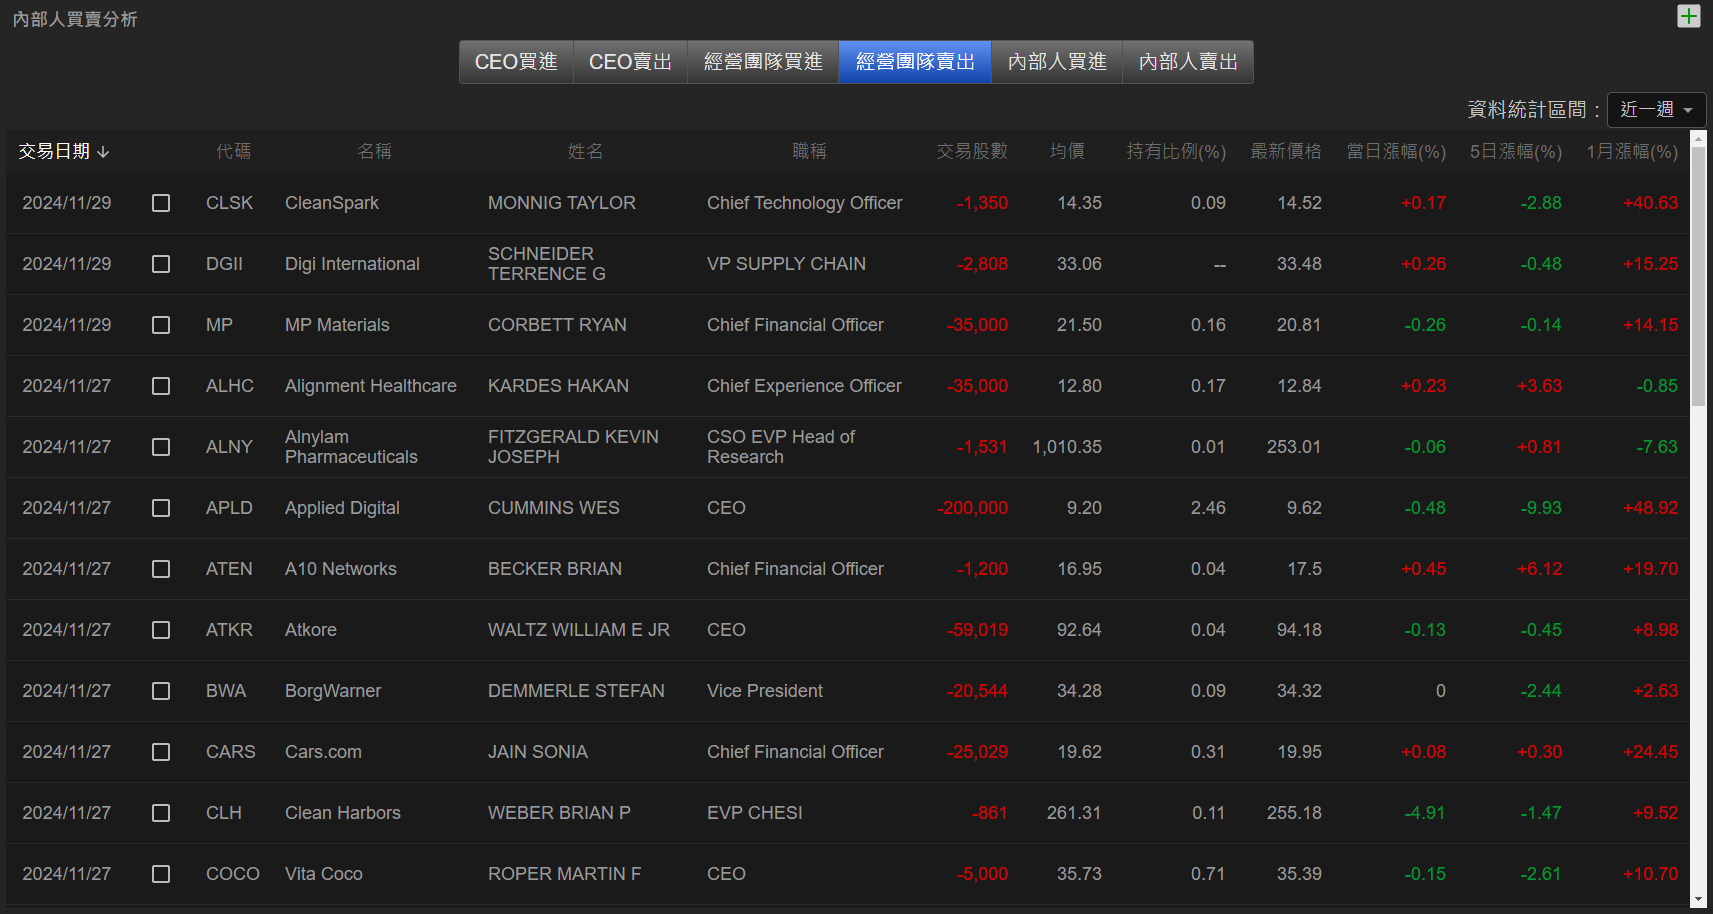Tick the checkbox for ALHC row

pos(161,386)
